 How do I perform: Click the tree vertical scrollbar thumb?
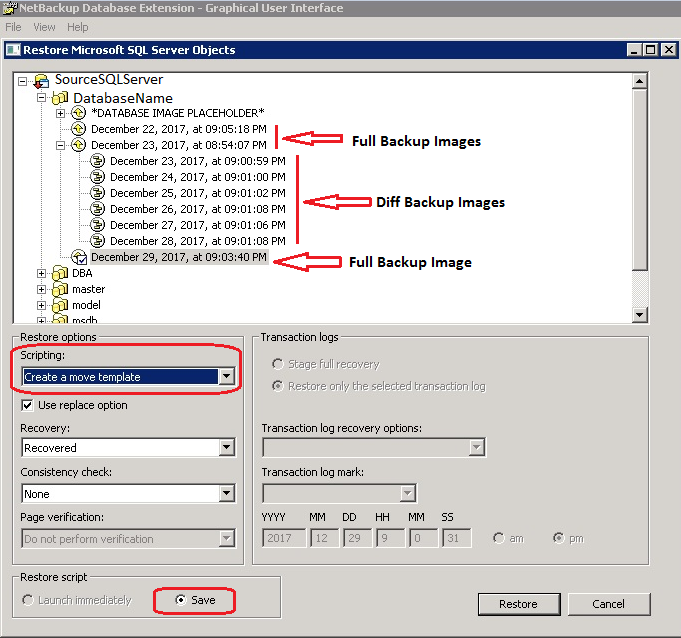640,179
